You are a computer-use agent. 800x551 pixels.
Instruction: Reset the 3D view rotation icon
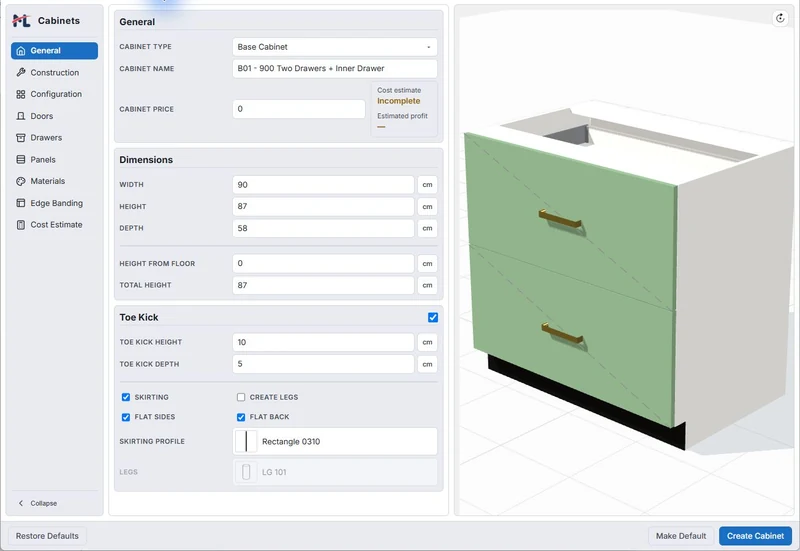780,18
